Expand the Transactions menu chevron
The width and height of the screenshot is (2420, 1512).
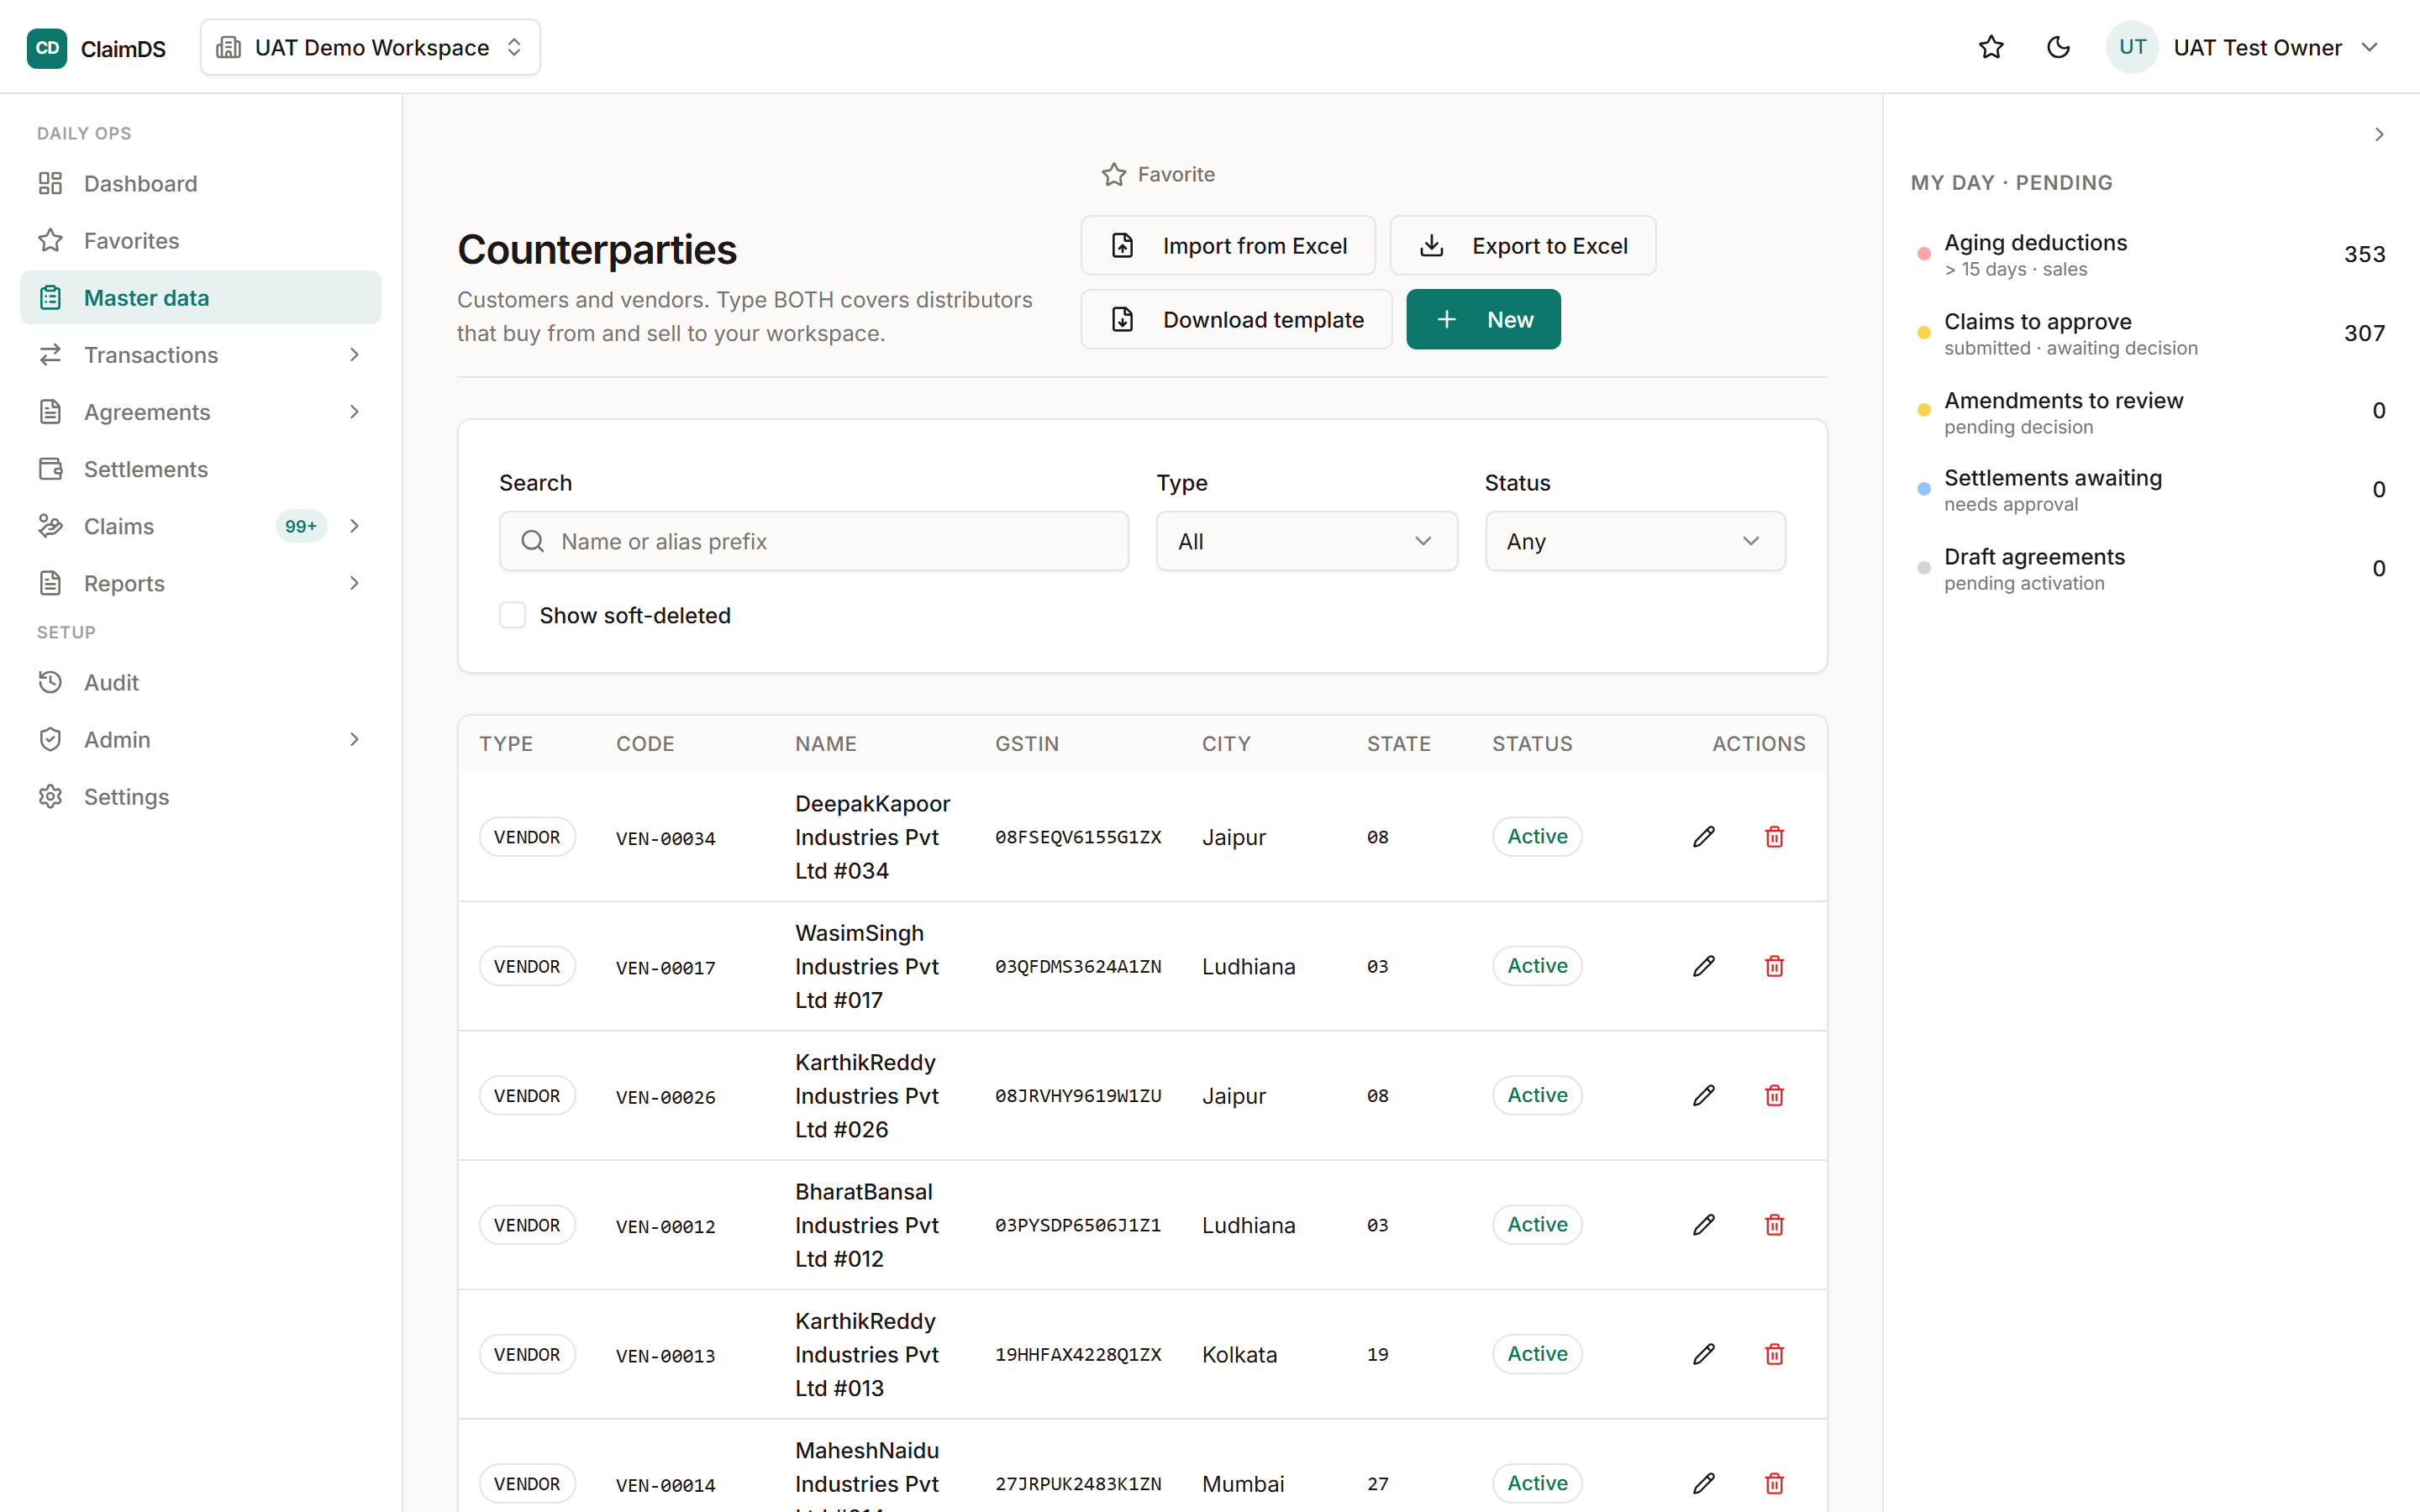(354, 355)
